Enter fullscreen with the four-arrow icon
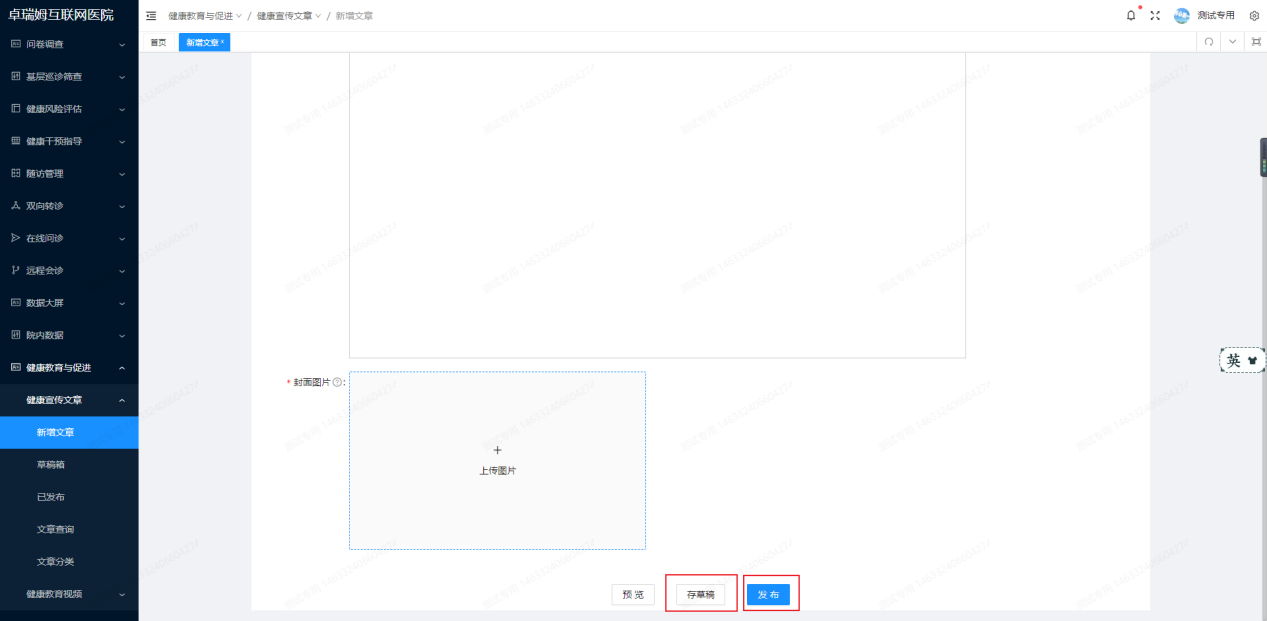Screen dimensions: 1267x621 [x=1155, y=16]
